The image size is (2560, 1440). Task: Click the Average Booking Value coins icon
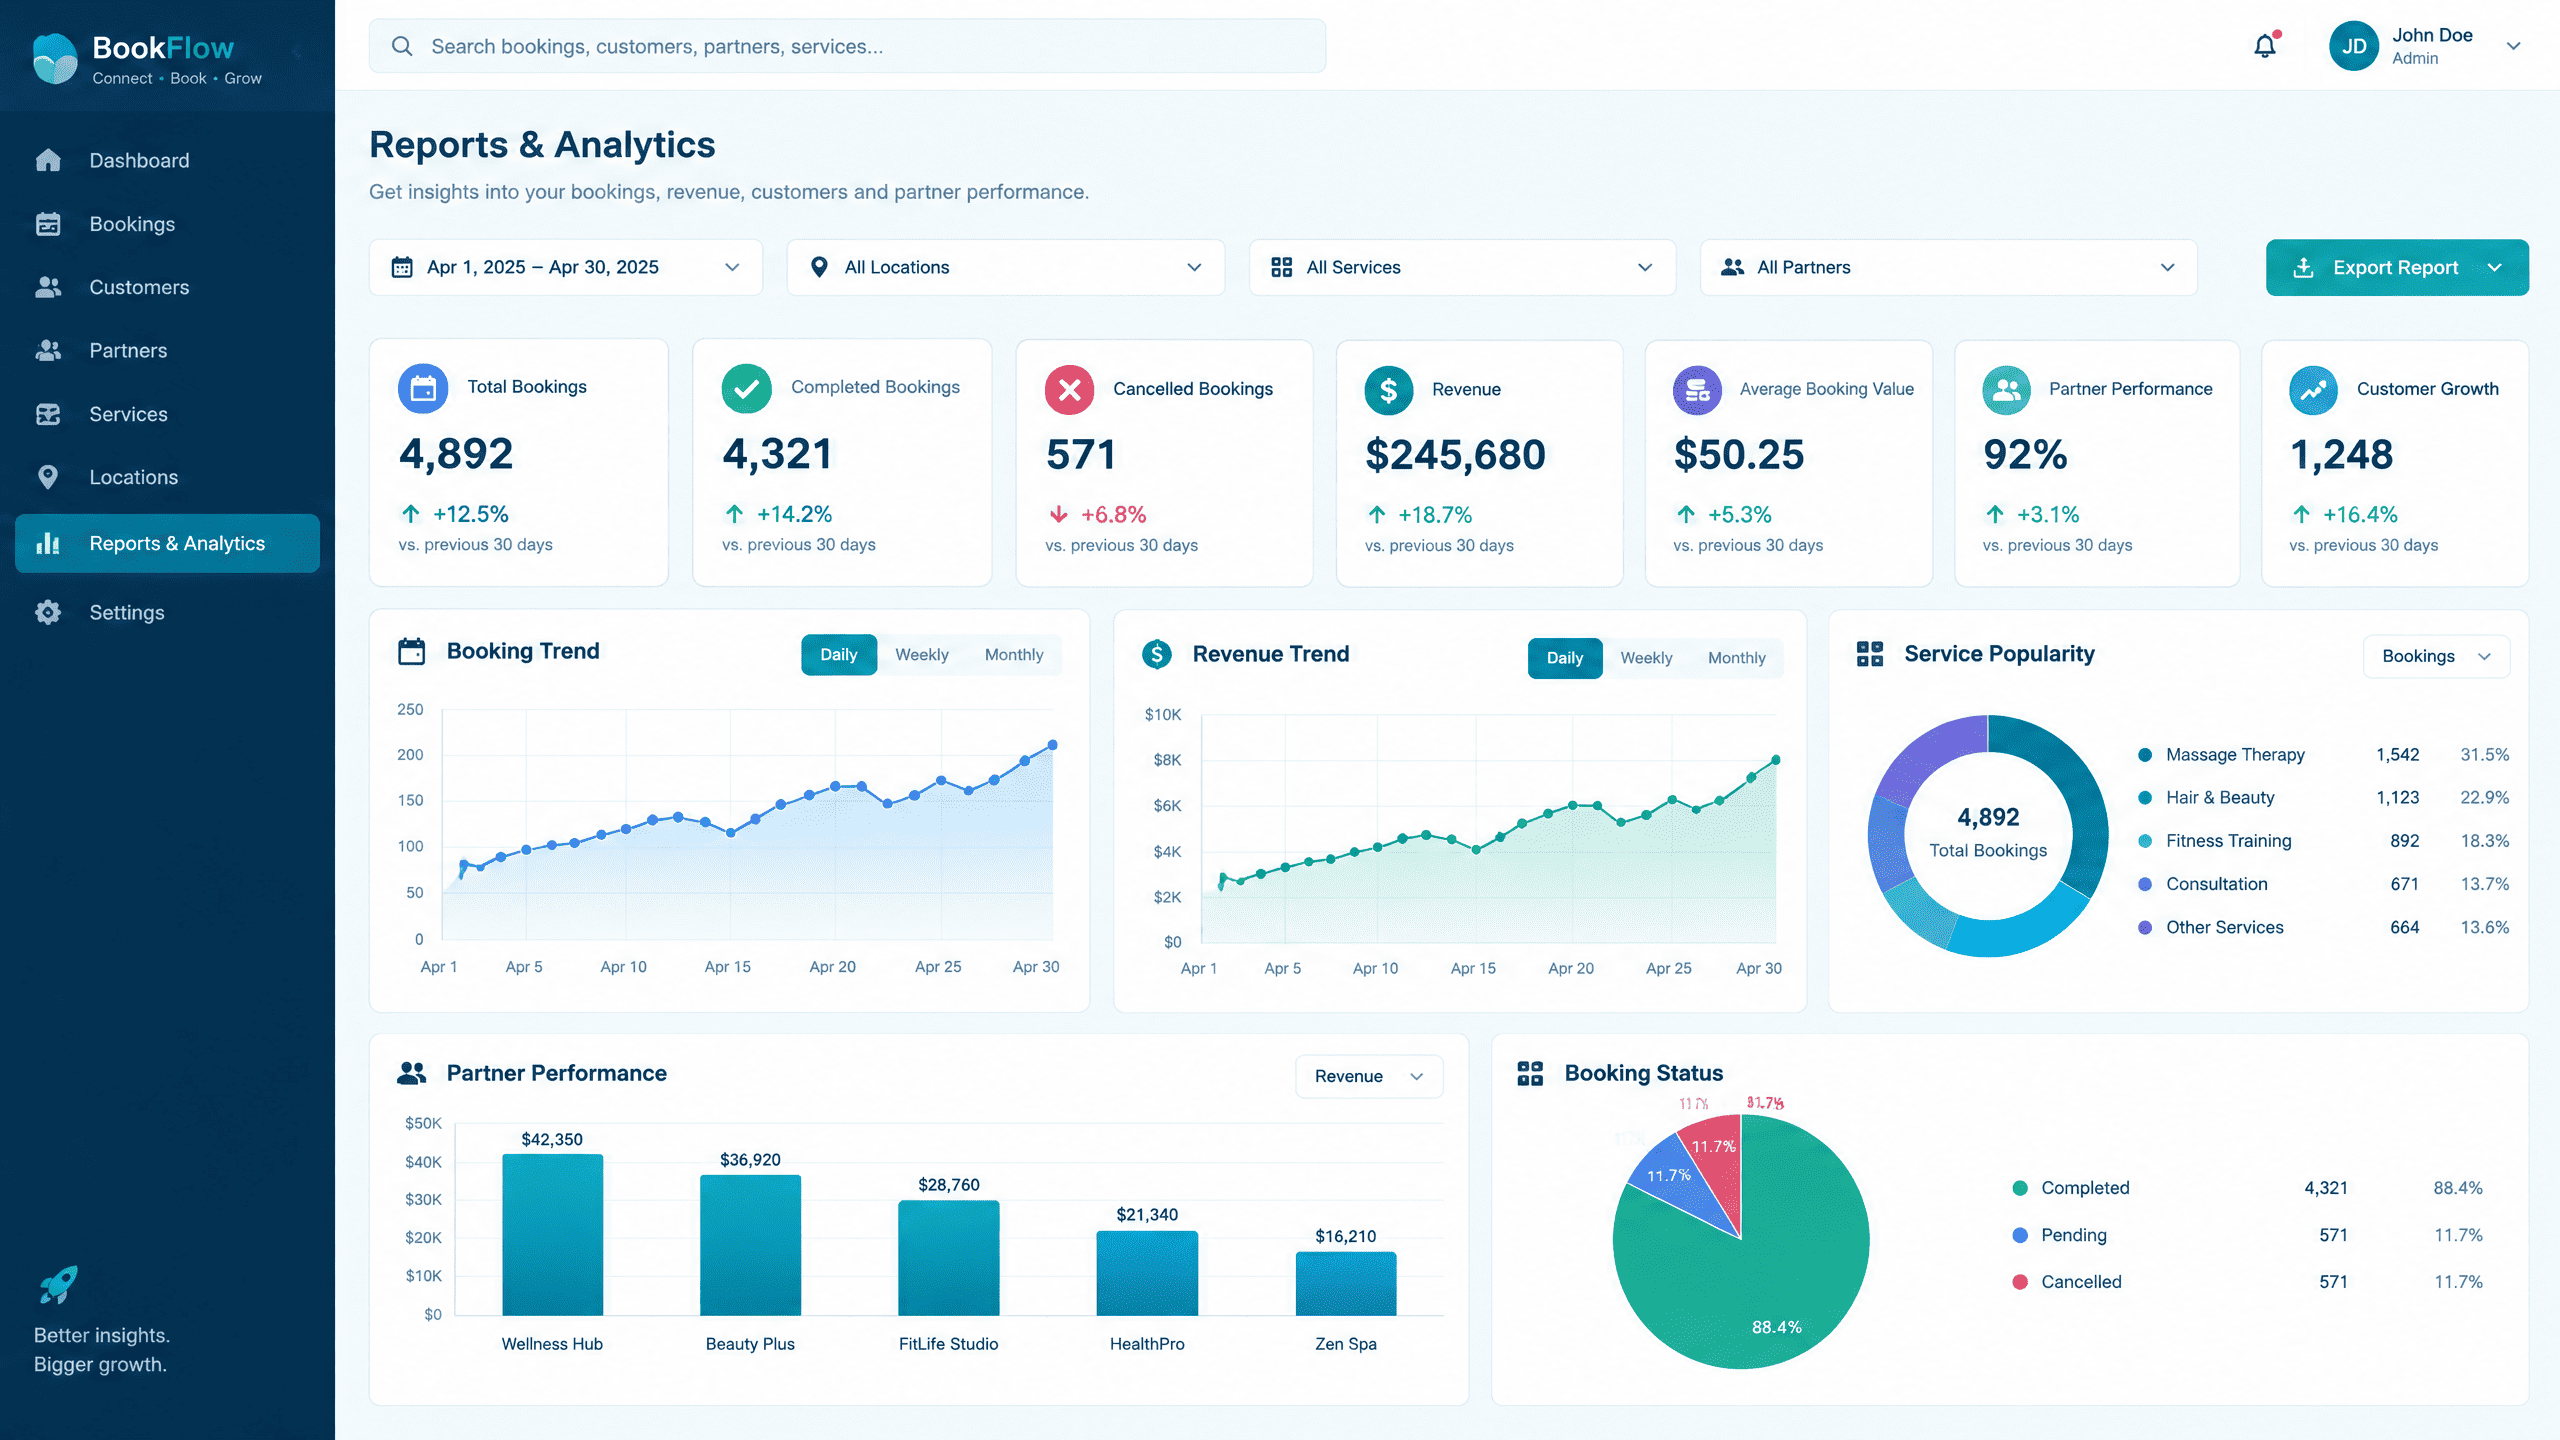tap(1698, 390)
